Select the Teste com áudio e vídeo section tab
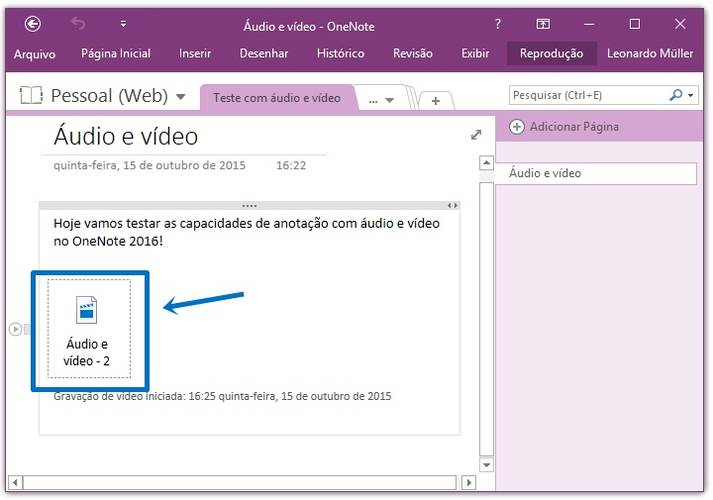713x500 pixels. click(x=276, y=98)
